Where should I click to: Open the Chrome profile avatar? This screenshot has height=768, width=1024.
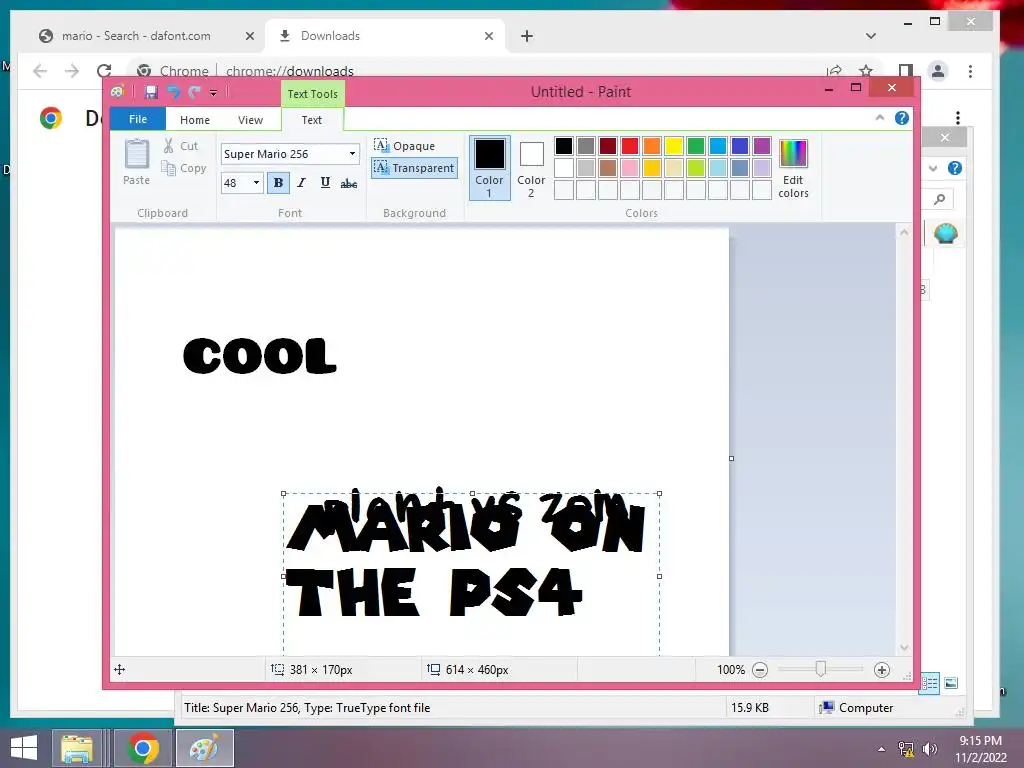(938, 71)
